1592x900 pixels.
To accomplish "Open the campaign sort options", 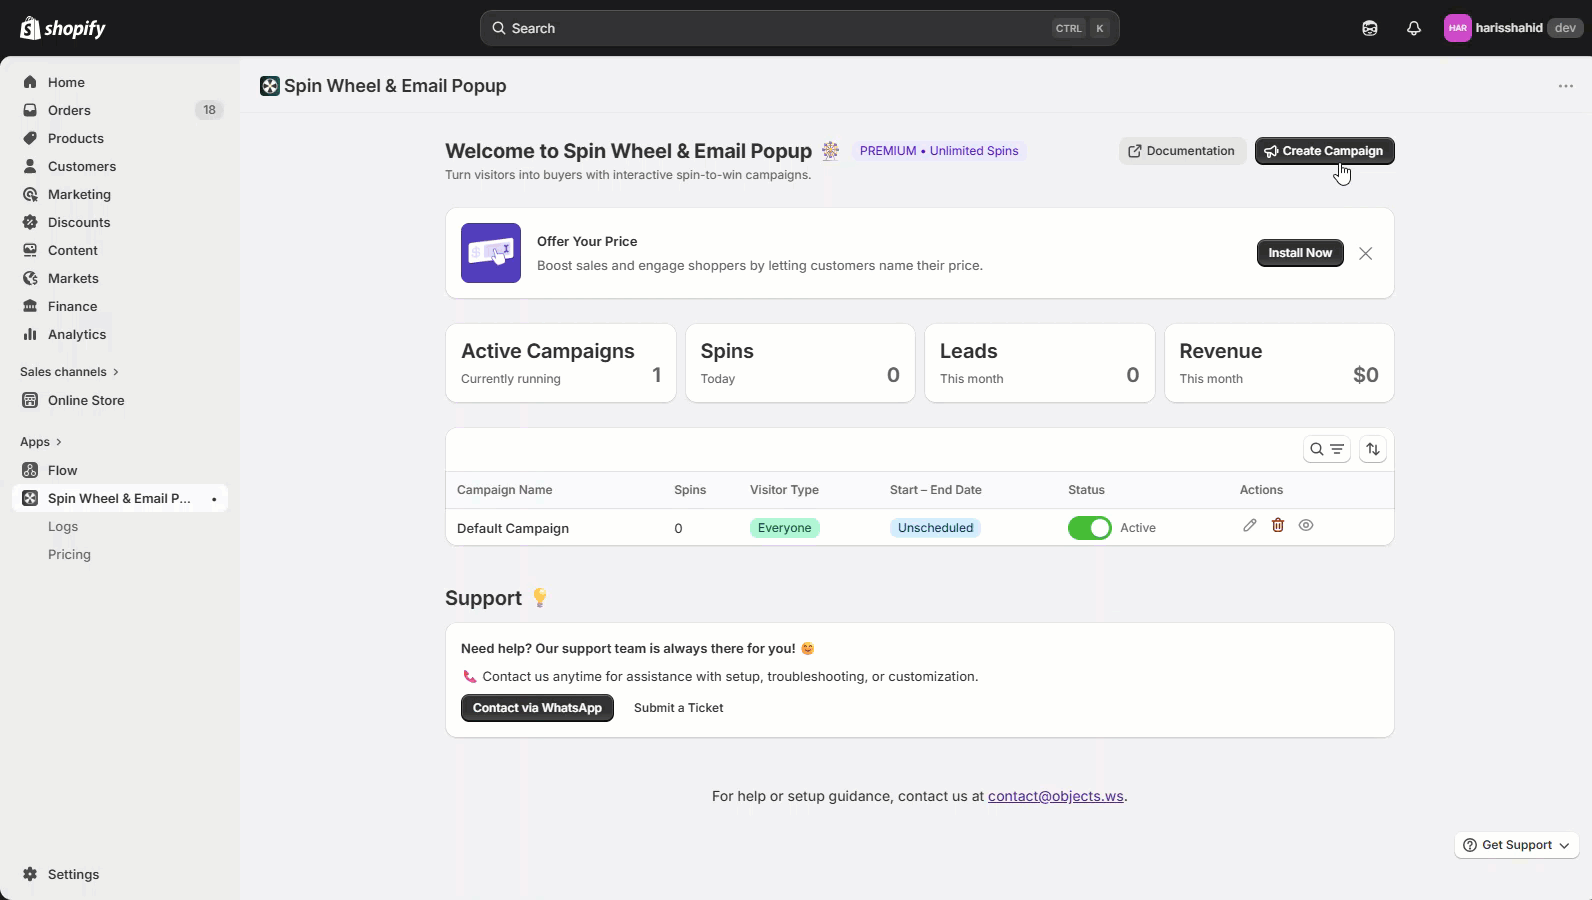I will [x=1373, y=449].
